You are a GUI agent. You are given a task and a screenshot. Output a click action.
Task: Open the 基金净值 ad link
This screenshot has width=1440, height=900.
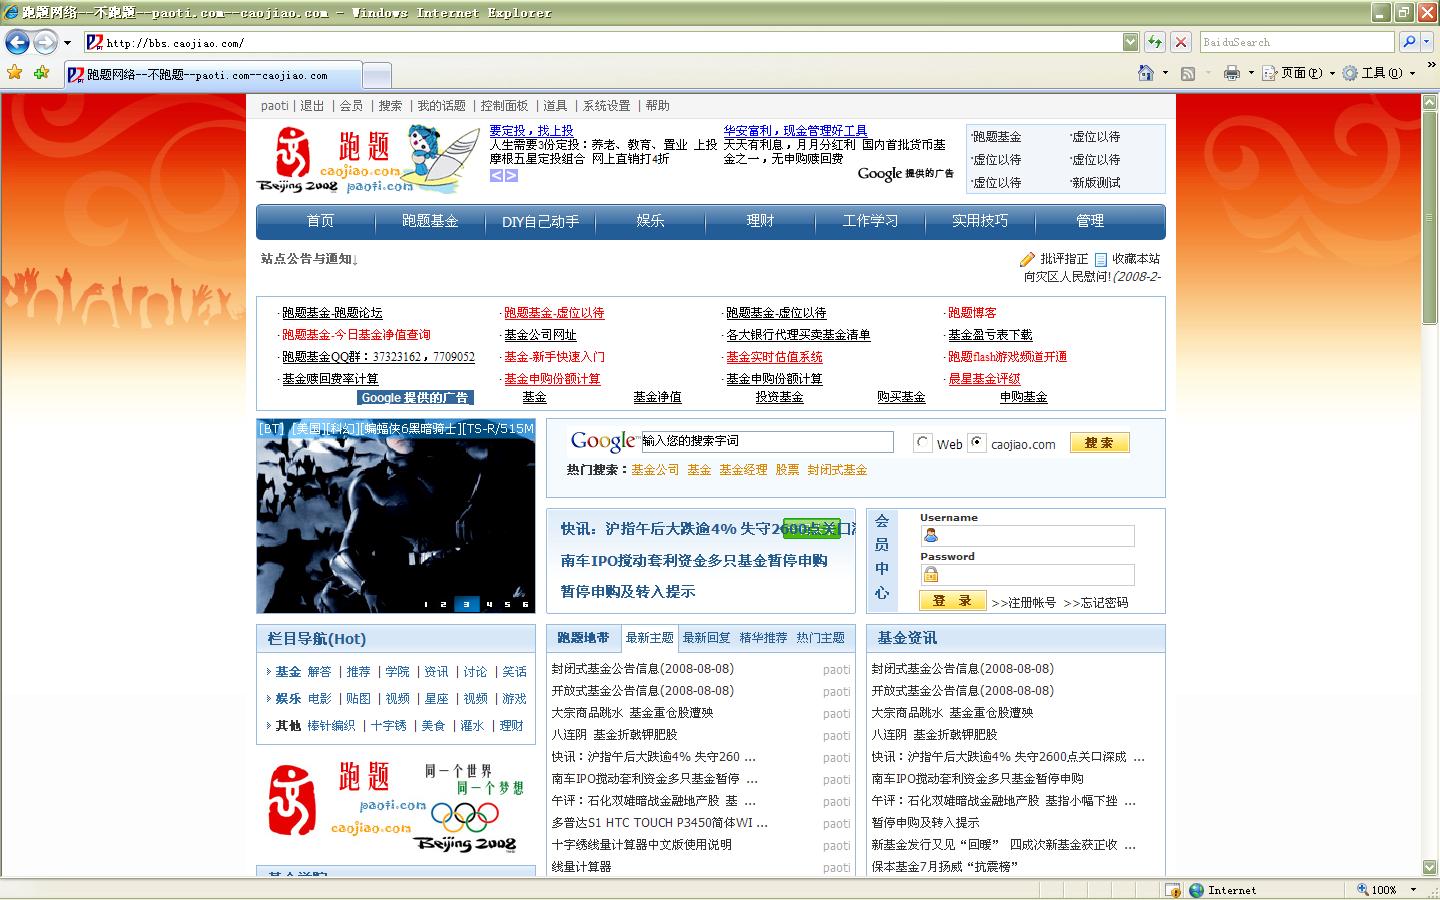pos(657,397)
